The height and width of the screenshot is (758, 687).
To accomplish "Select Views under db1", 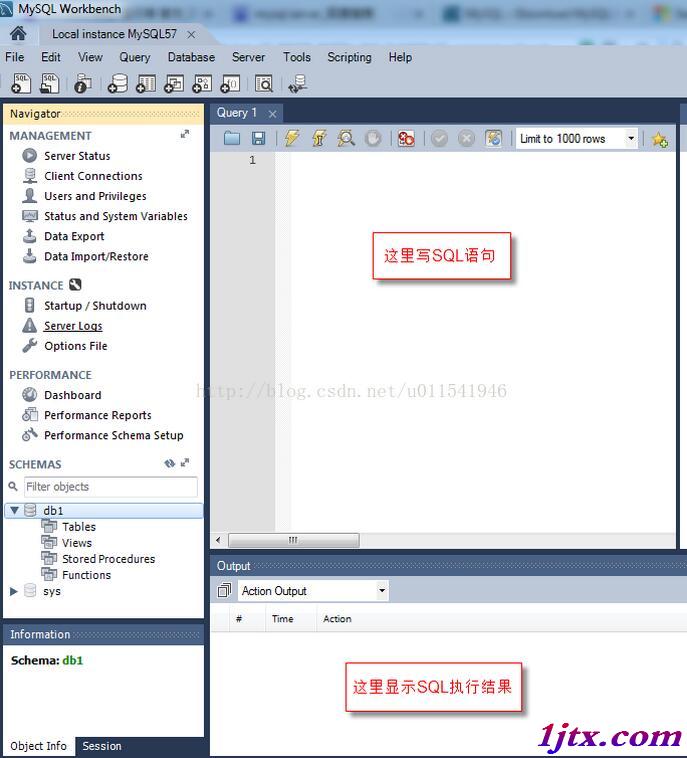I will [x=77, y=543].
